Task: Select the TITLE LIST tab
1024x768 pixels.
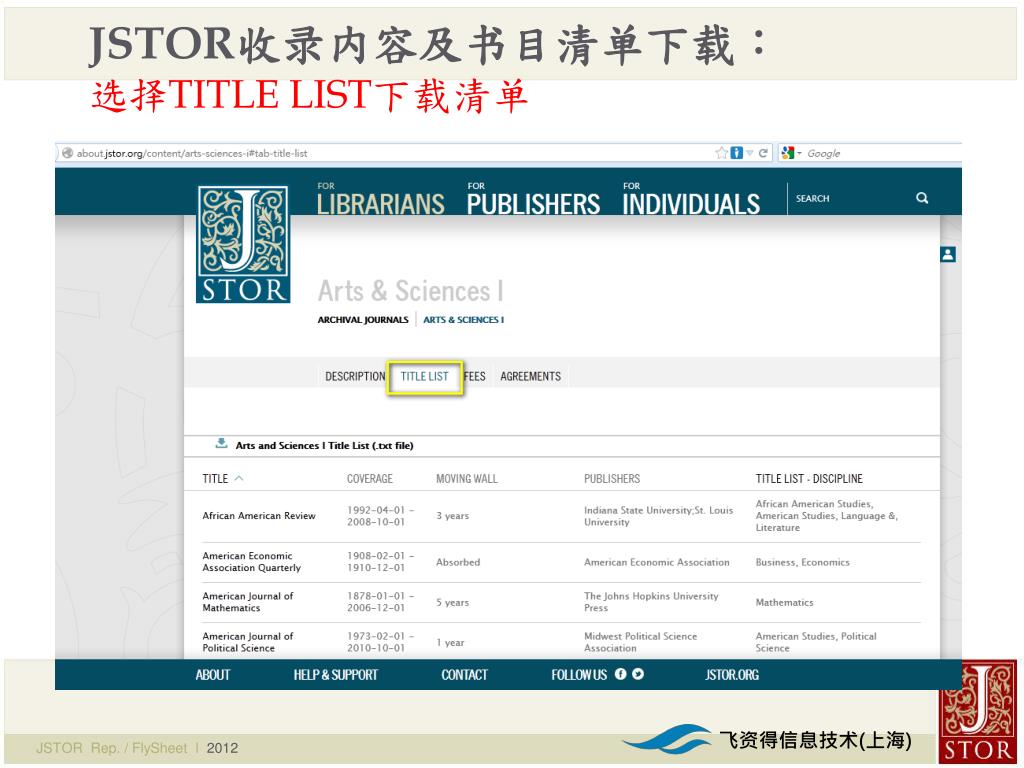Action: (x=424, y=377)
